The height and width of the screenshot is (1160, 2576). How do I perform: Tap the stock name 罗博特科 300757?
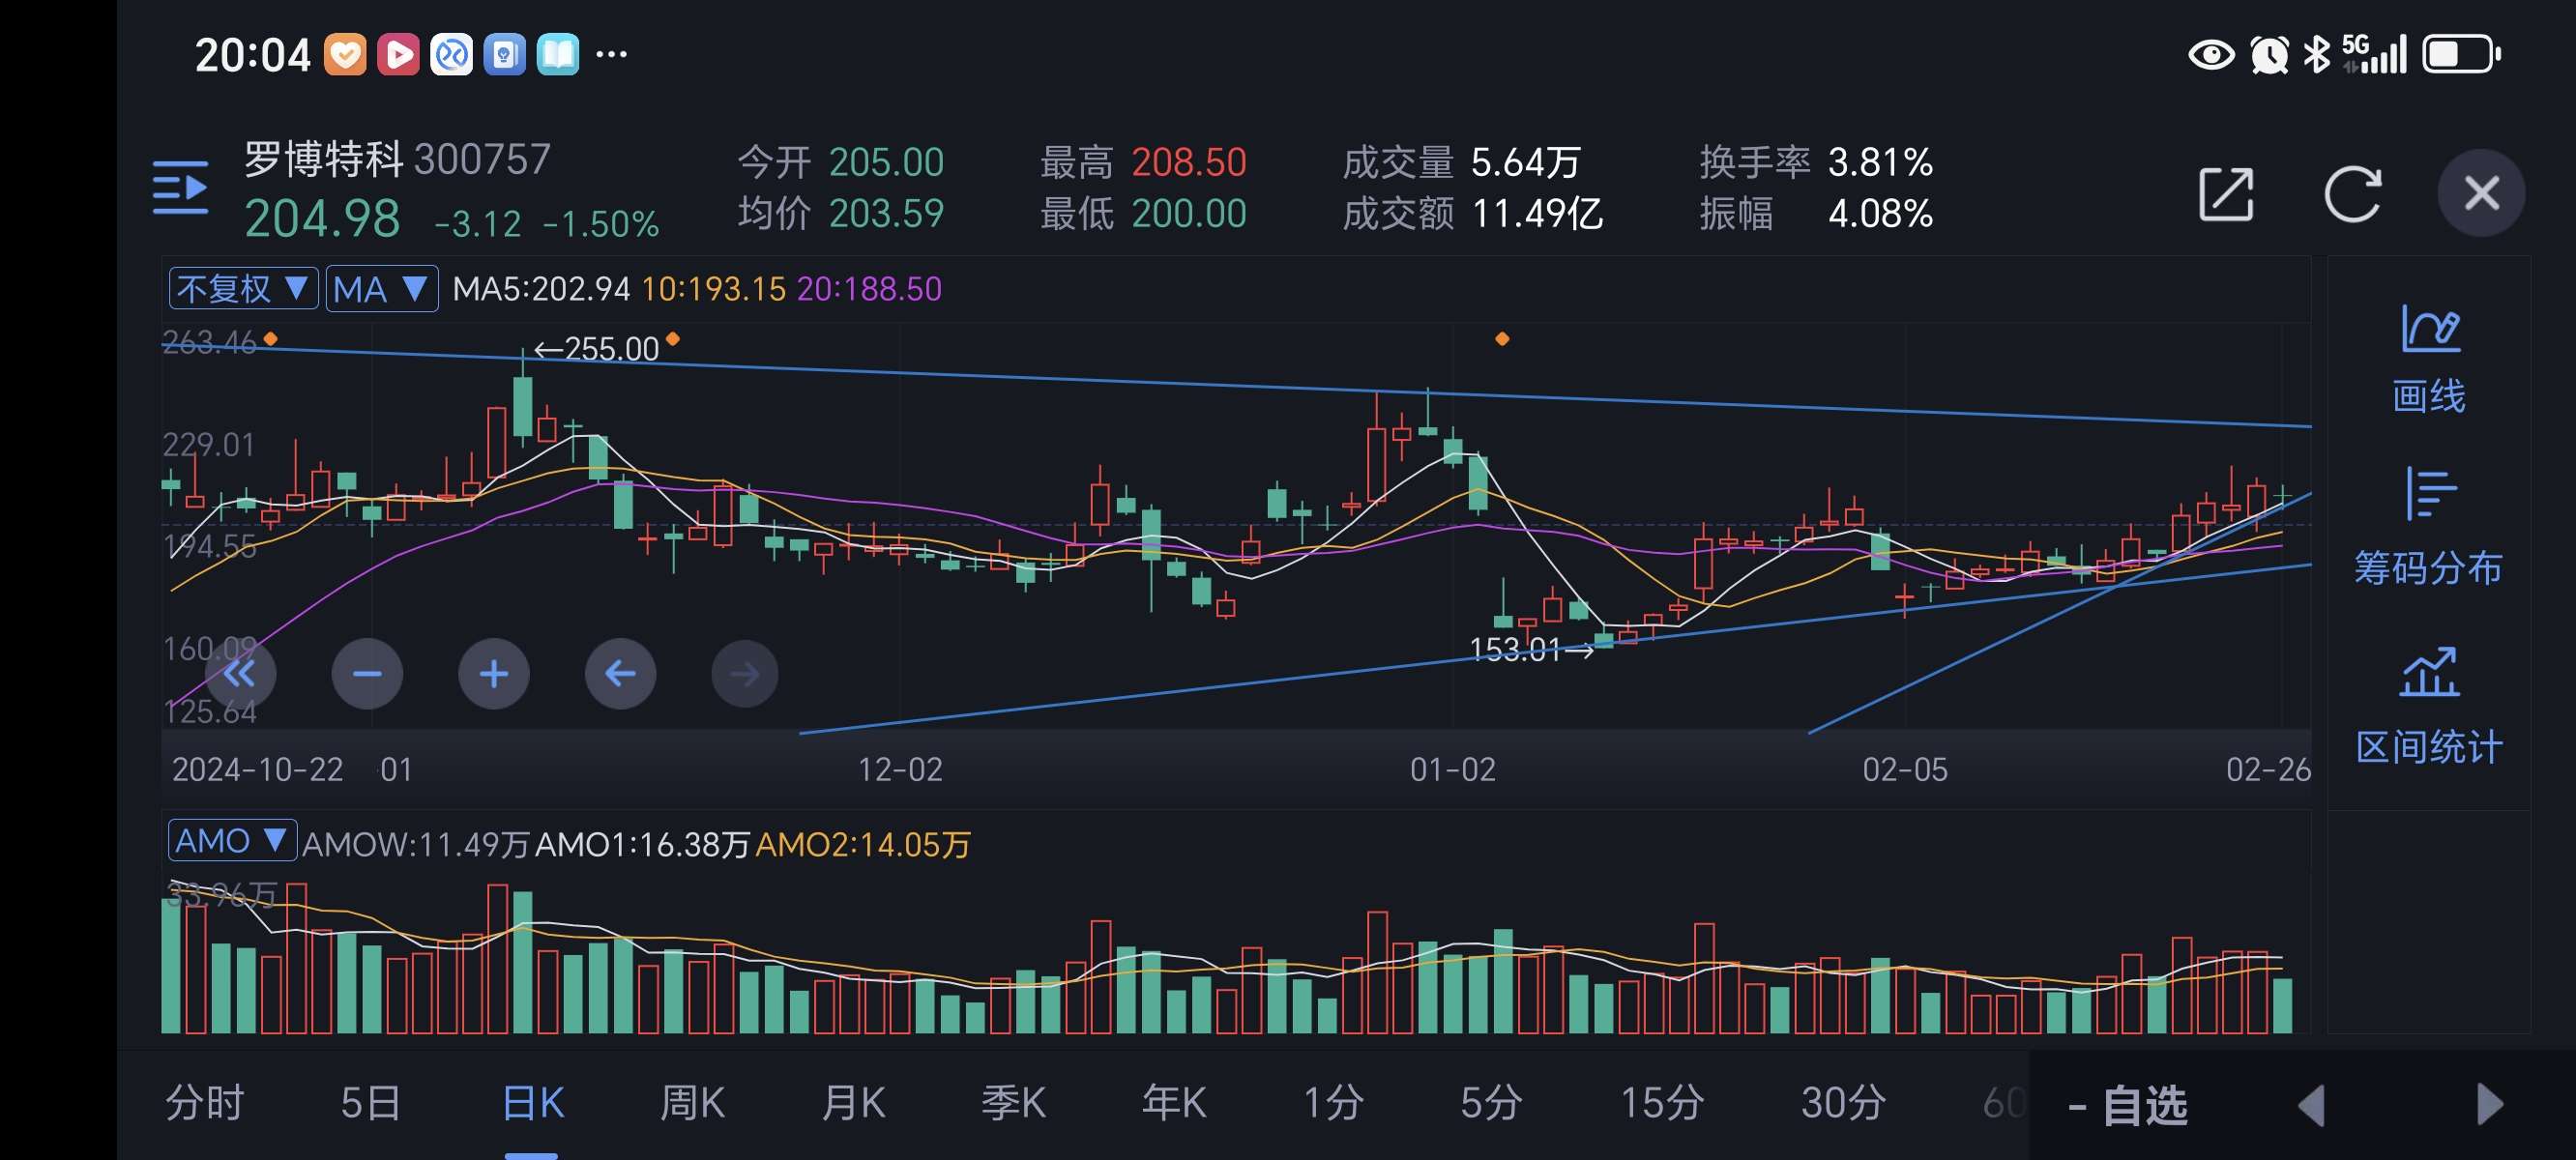click(x=397, y=159)
